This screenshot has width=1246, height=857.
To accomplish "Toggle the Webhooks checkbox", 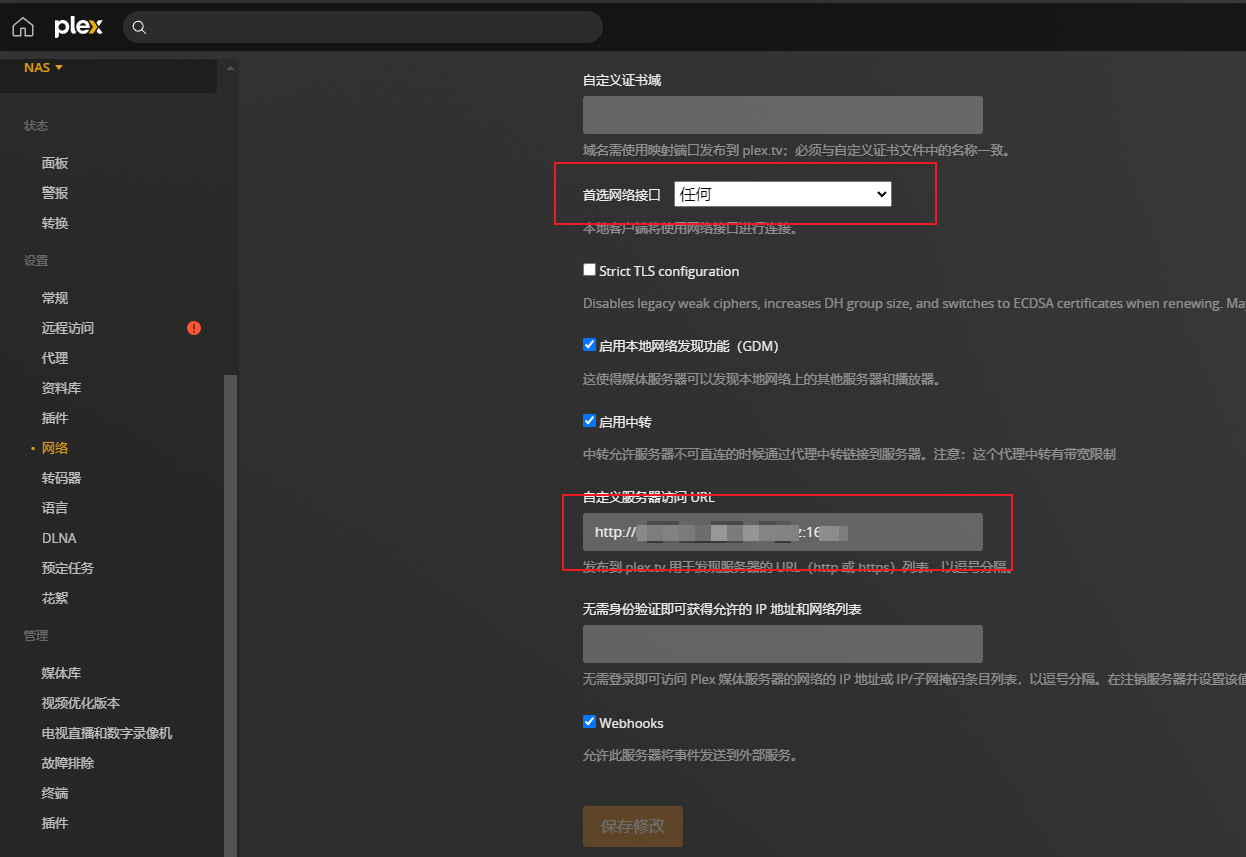I will coord(589,722).
